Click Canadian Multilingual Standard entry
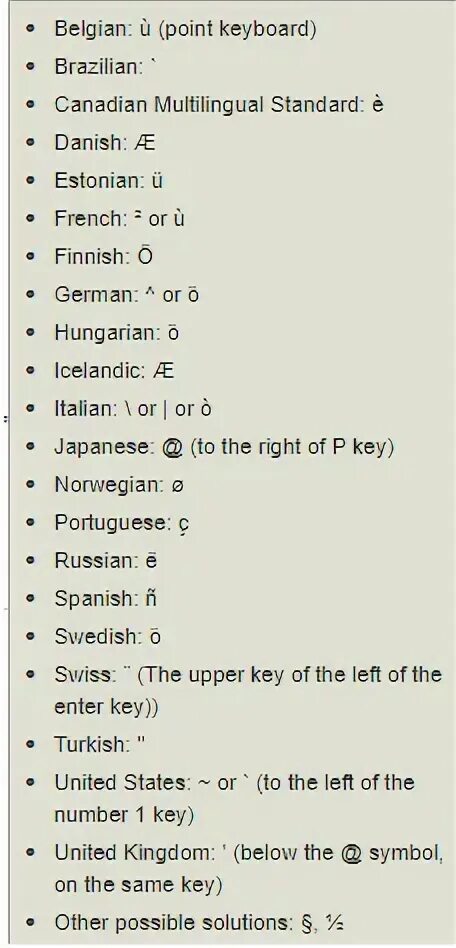This screenshot has height=948, width=456. point(219,104)
